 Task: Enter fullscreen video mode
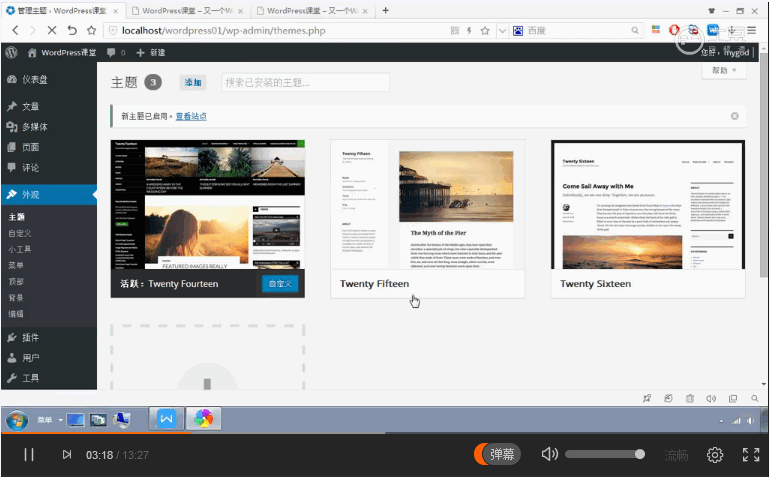(x=751, y=454)
